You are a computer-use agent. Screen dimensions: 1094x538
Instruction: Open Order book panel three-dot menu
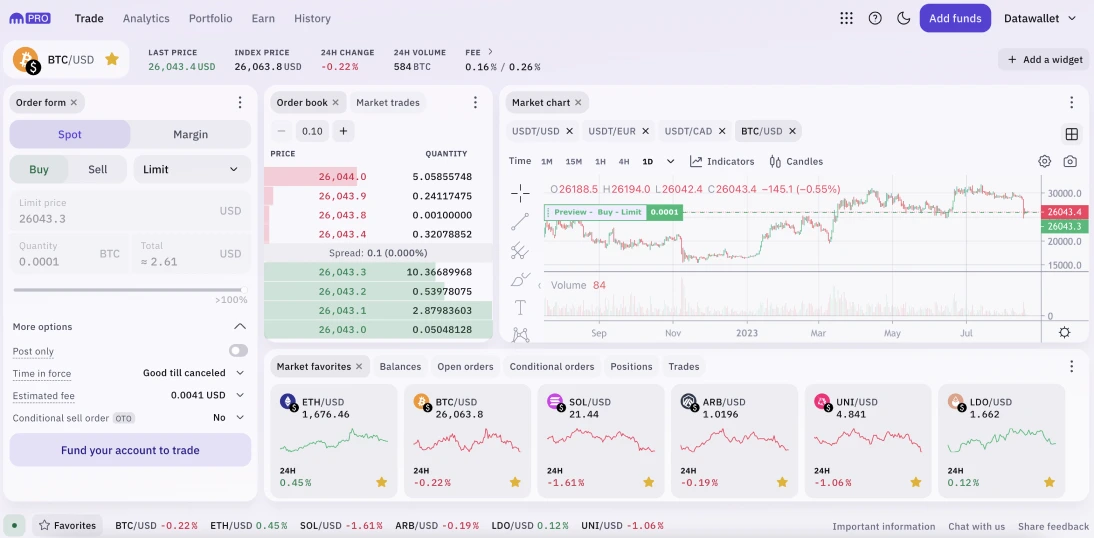pos(475,103)
